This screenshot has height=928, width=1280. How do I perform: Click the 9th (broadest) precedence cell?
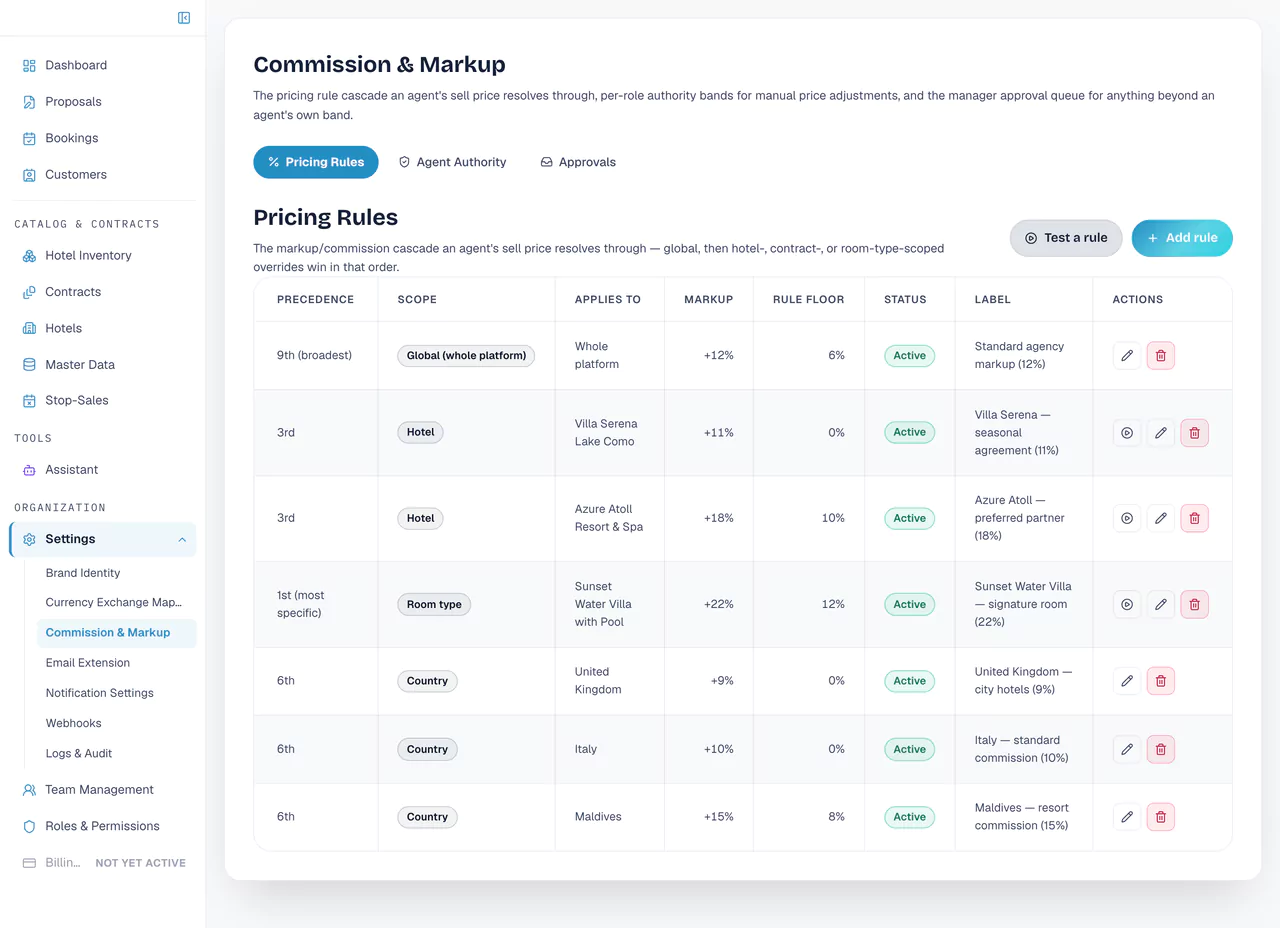coord(314,355)
